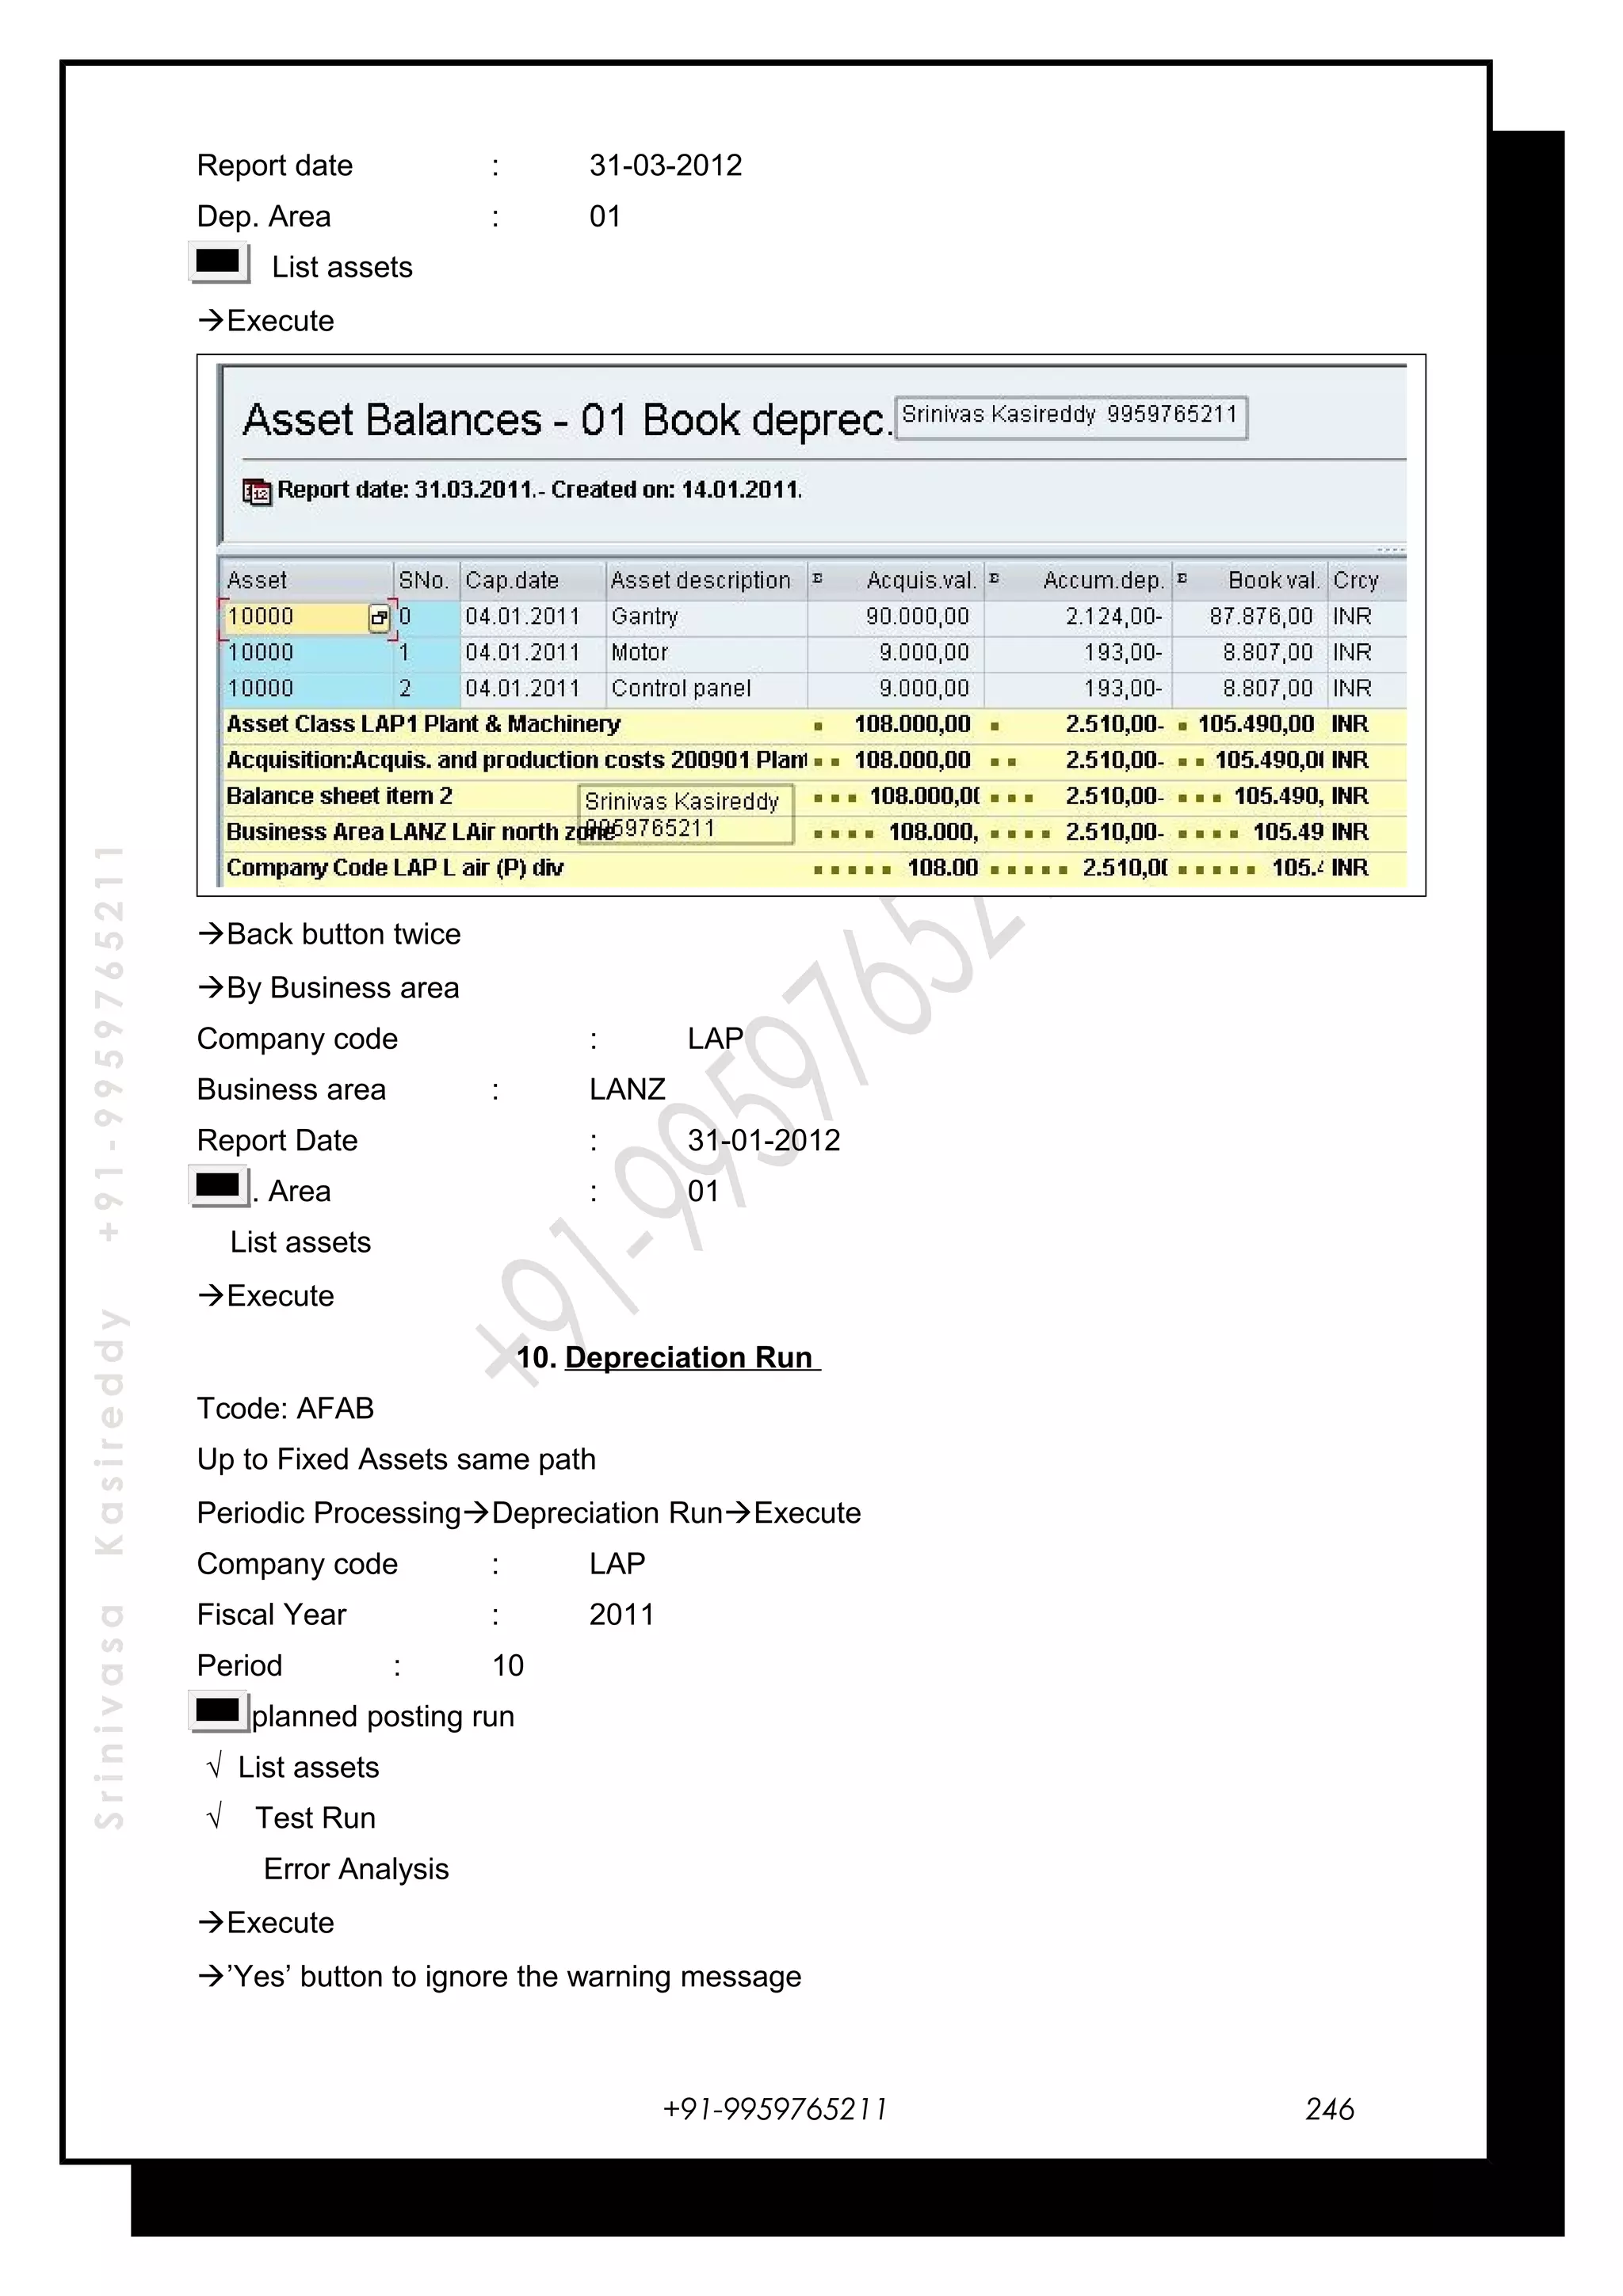Click the Asset Class LAP1 Plant & Machinery row
This screenshot has height=2296, width=1623.
[423, 724]
